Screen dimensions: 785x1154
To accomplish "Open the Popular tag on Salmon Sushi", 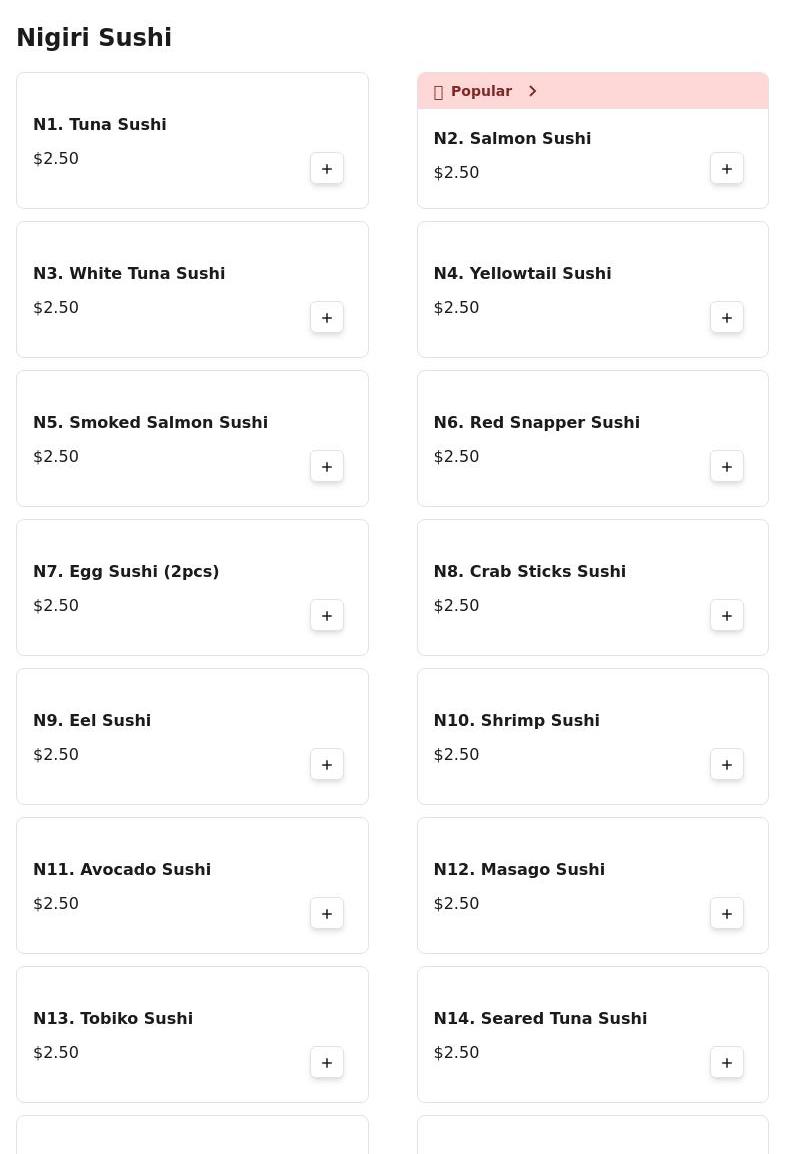I will point(480,91).
